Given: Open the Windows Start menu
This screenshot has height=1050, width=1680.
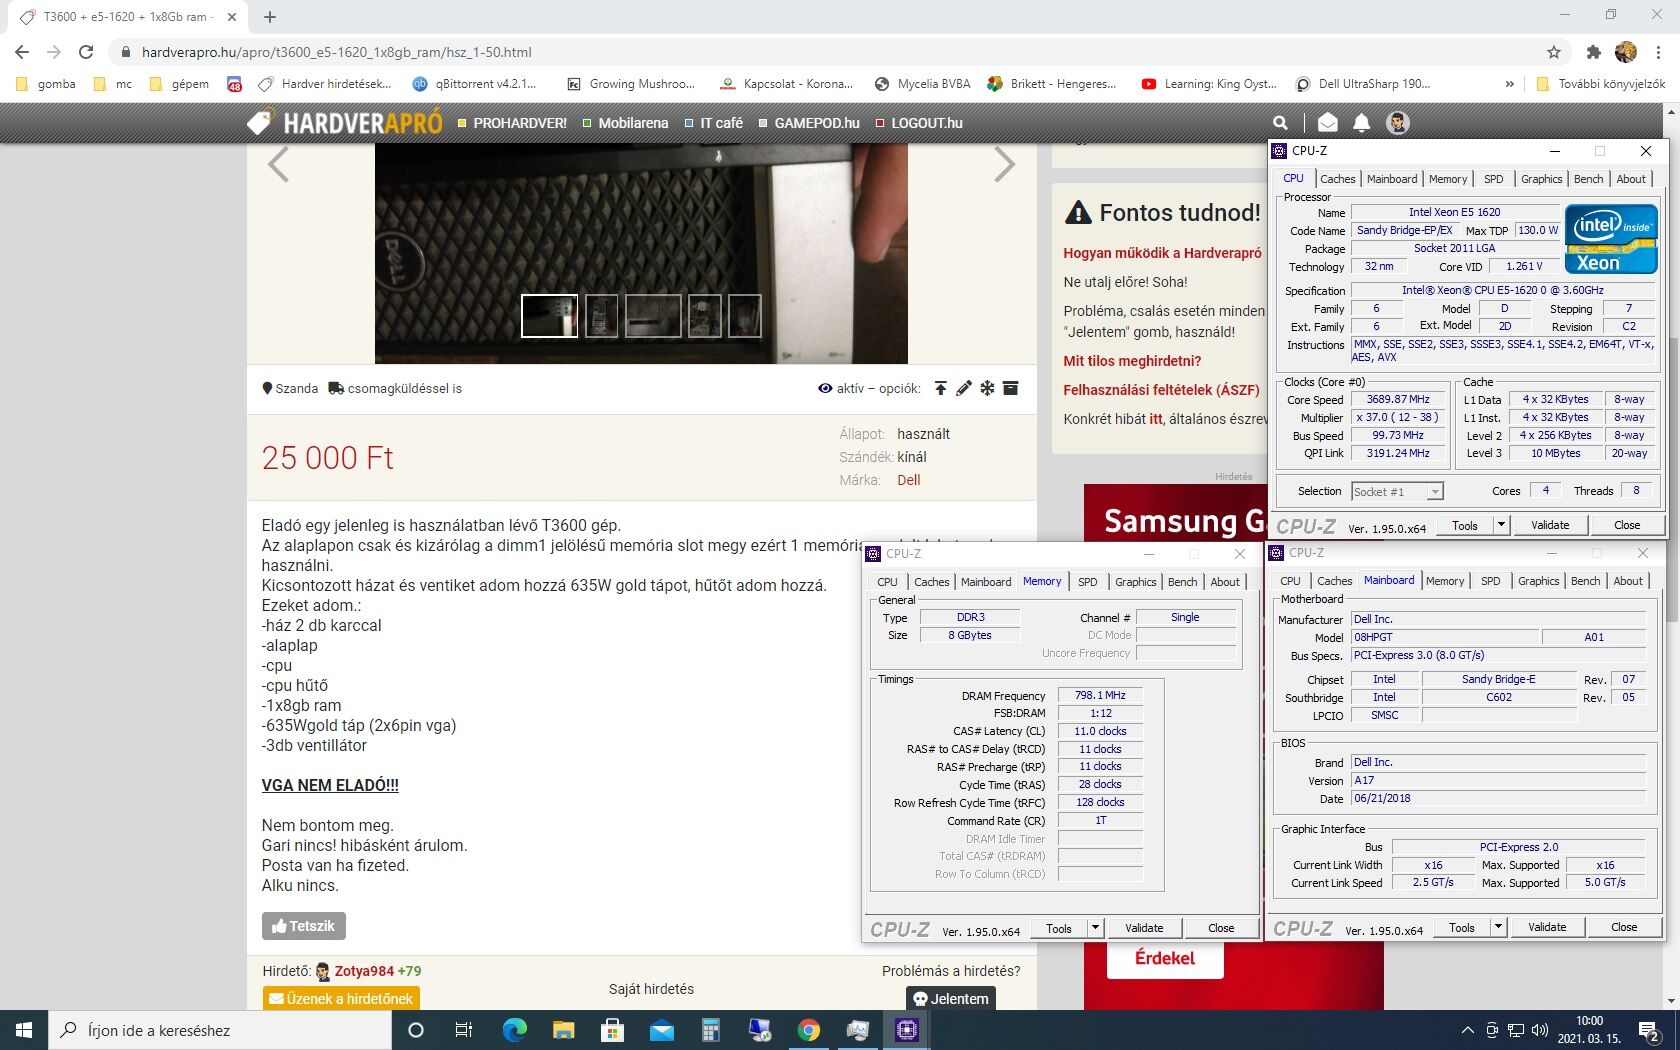Looking at the screenshot, I should [24, 1030].
